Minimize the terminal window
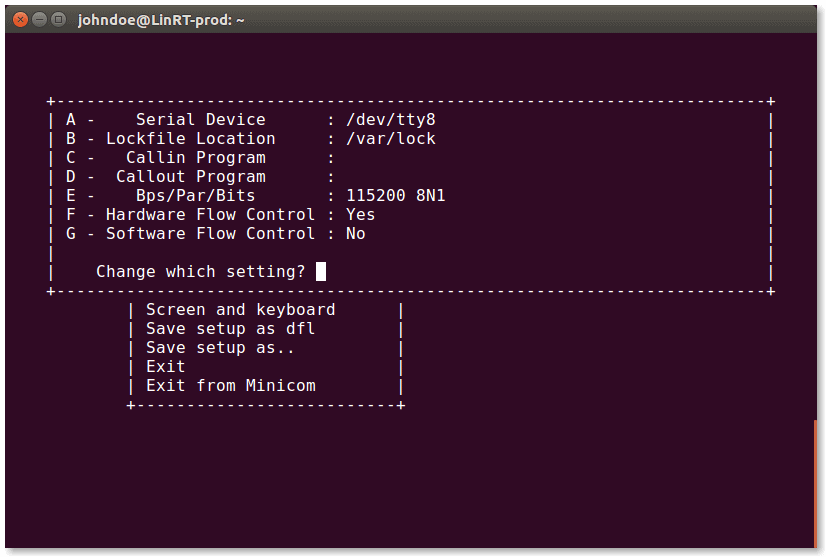 39,19
